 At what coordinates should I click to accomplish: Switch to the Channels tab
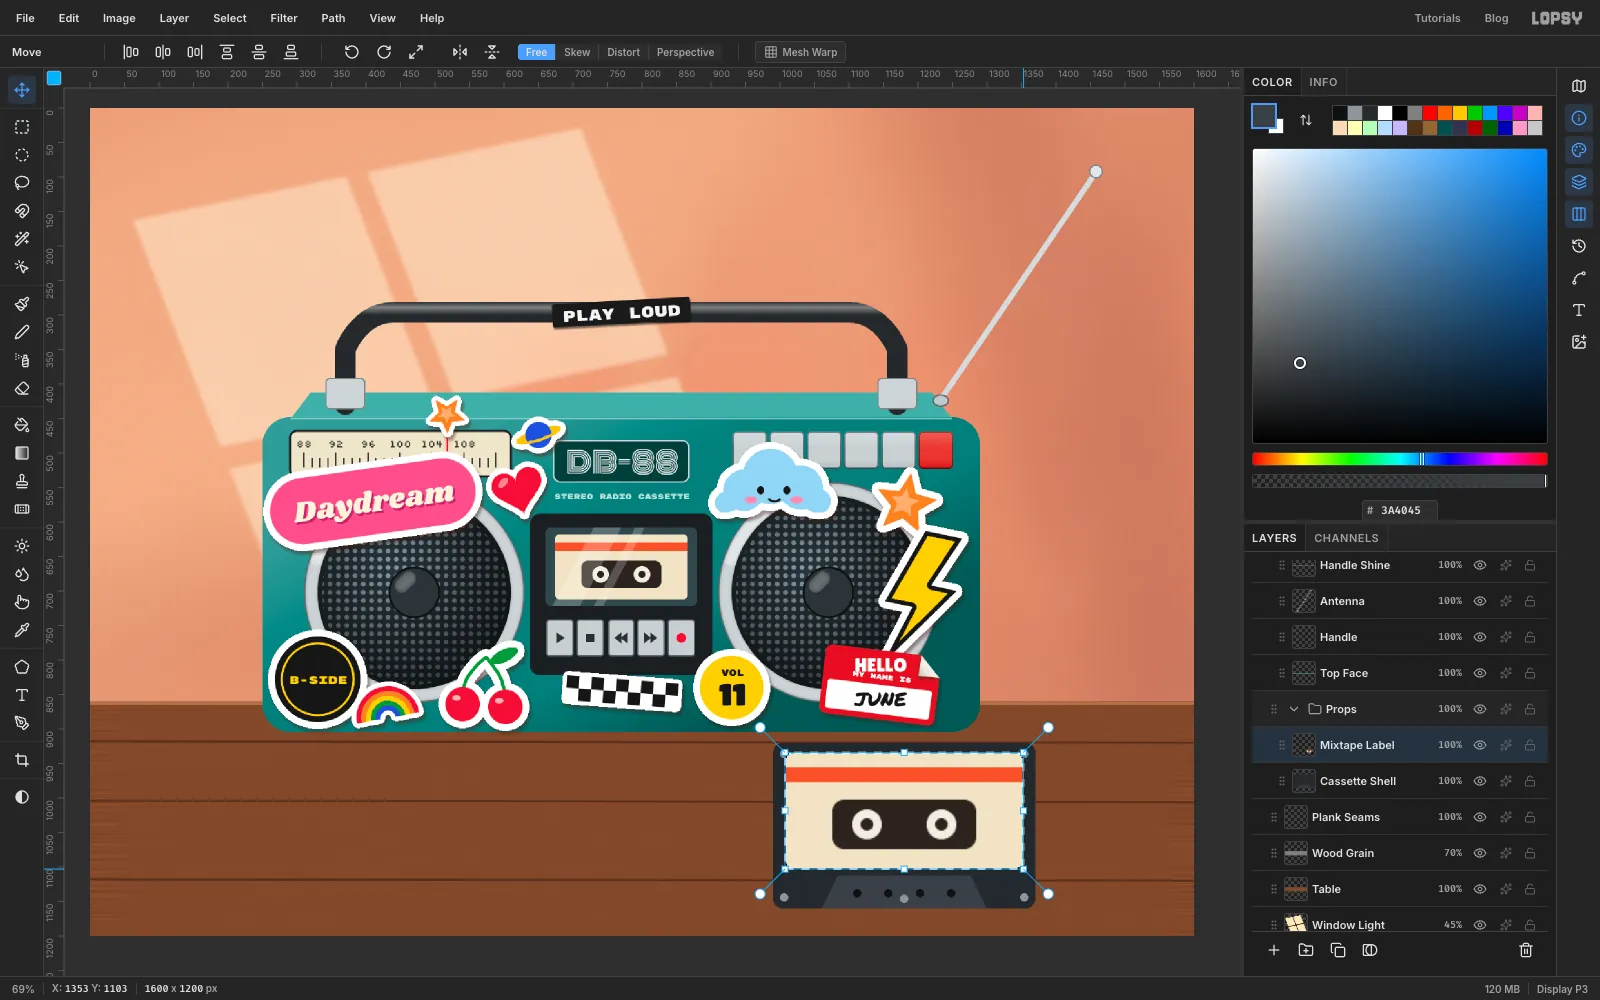tap(1346, 538)
